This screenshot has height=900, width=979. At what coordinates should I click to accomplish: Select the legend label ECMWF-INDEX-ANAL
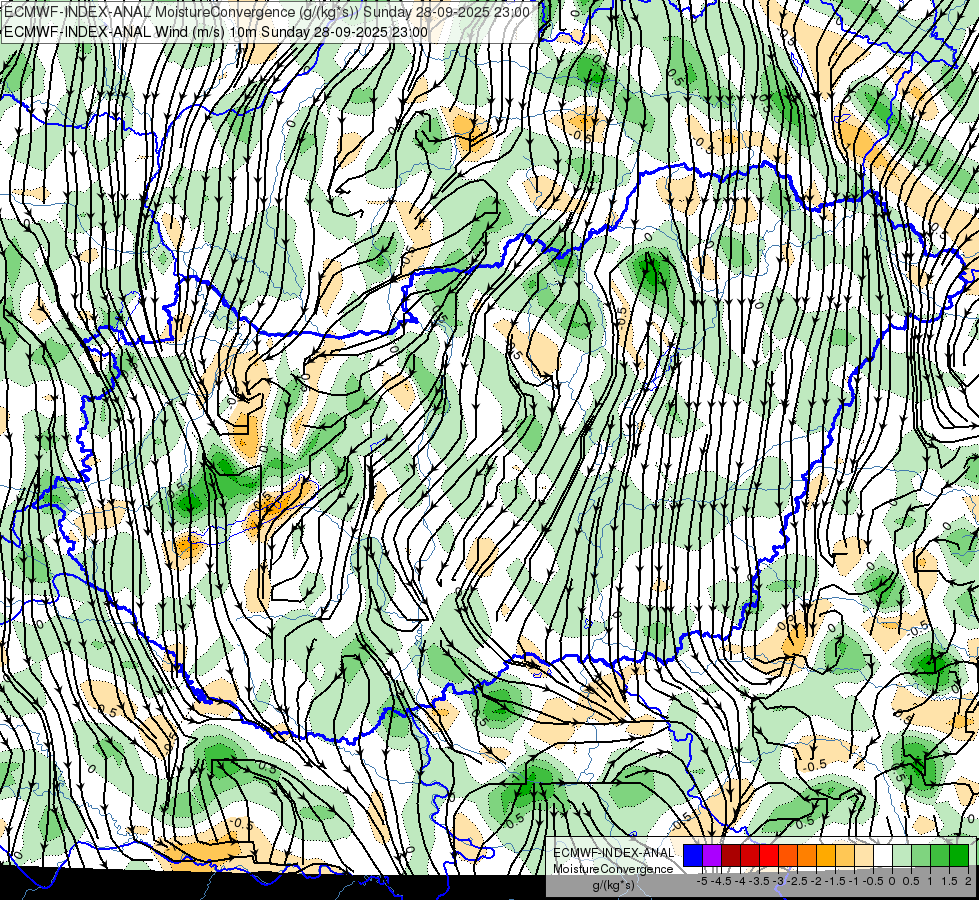pyautogui.click(x=613, y=853)
